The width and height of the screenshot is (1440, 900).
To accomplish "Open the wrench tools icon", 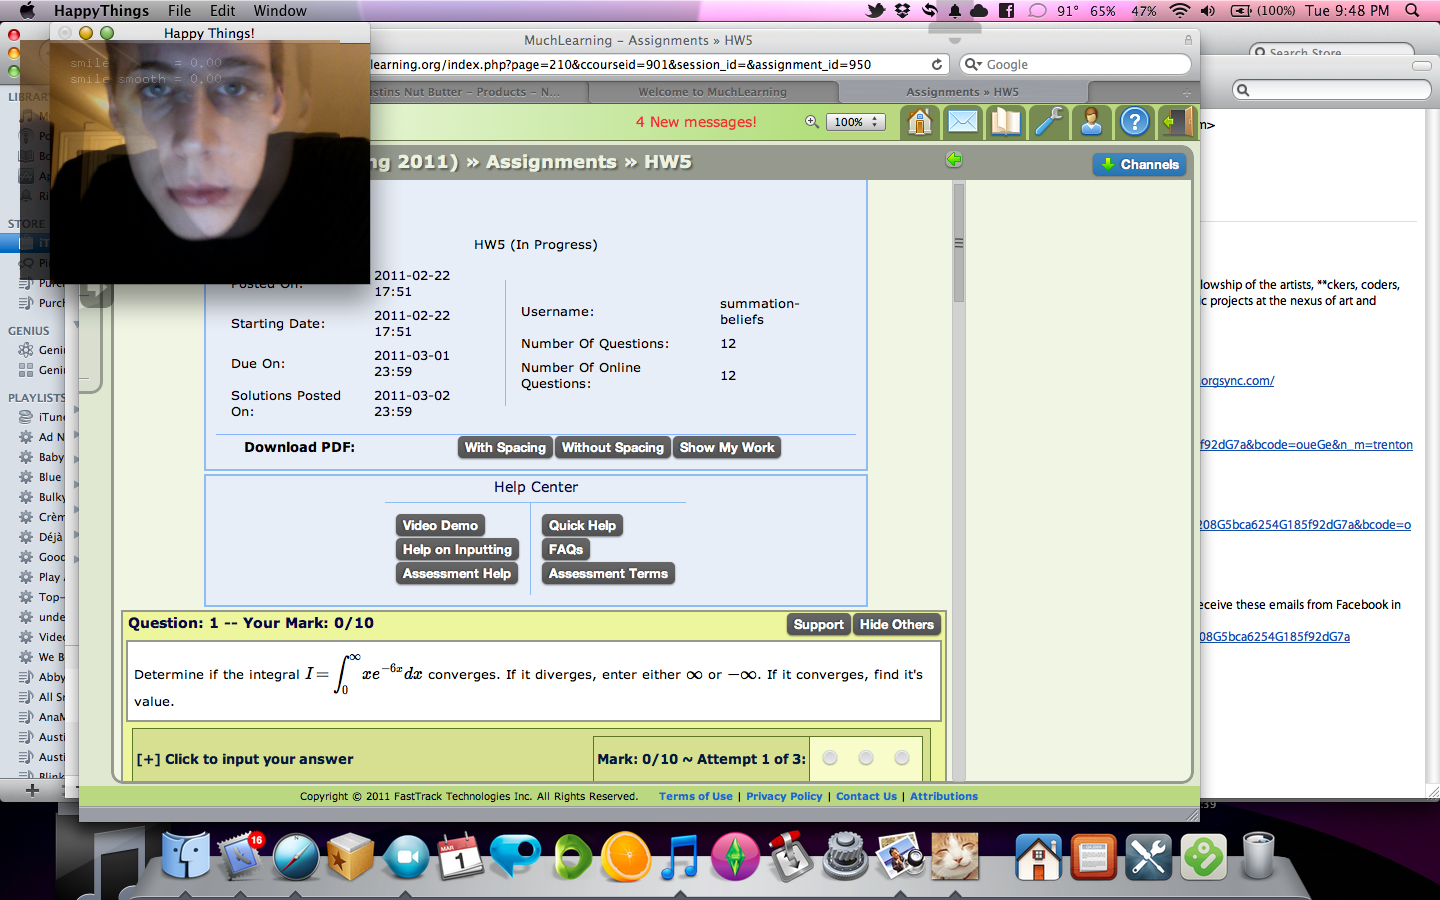I will pos(1048,122).
